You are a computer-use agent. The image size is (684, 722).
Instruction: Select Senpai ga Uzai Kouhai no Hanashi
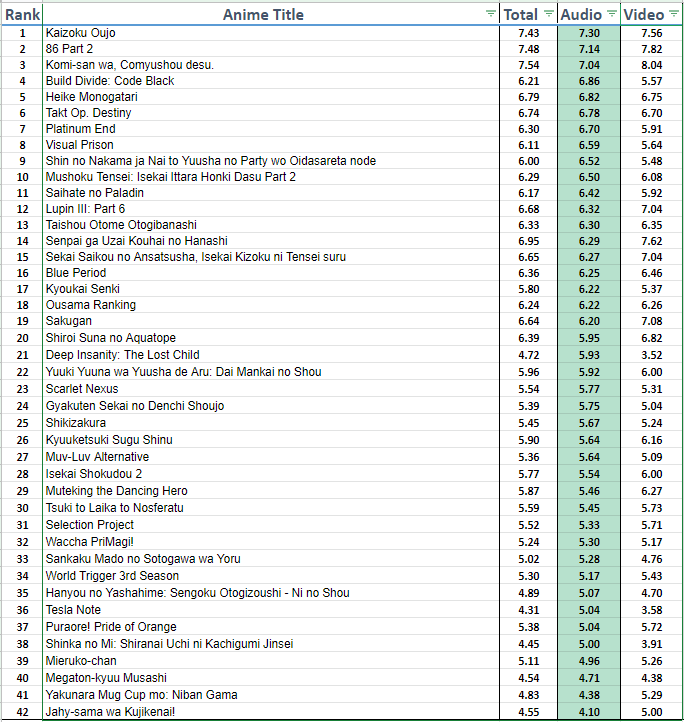(271, 241)
